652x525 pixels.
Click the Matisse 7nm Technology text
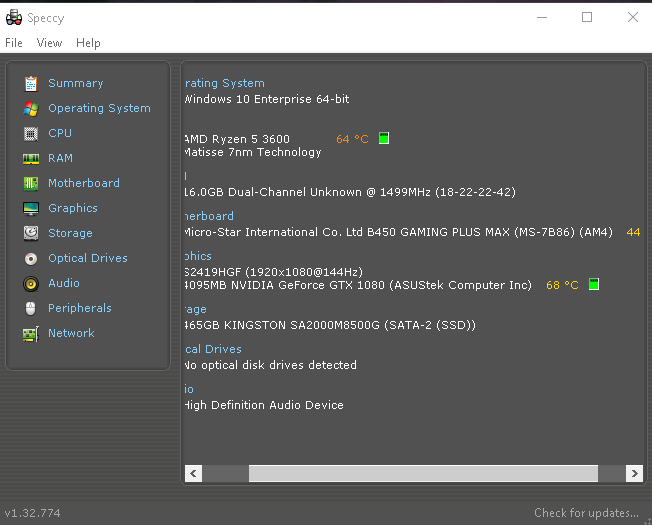tap(253, 152)
